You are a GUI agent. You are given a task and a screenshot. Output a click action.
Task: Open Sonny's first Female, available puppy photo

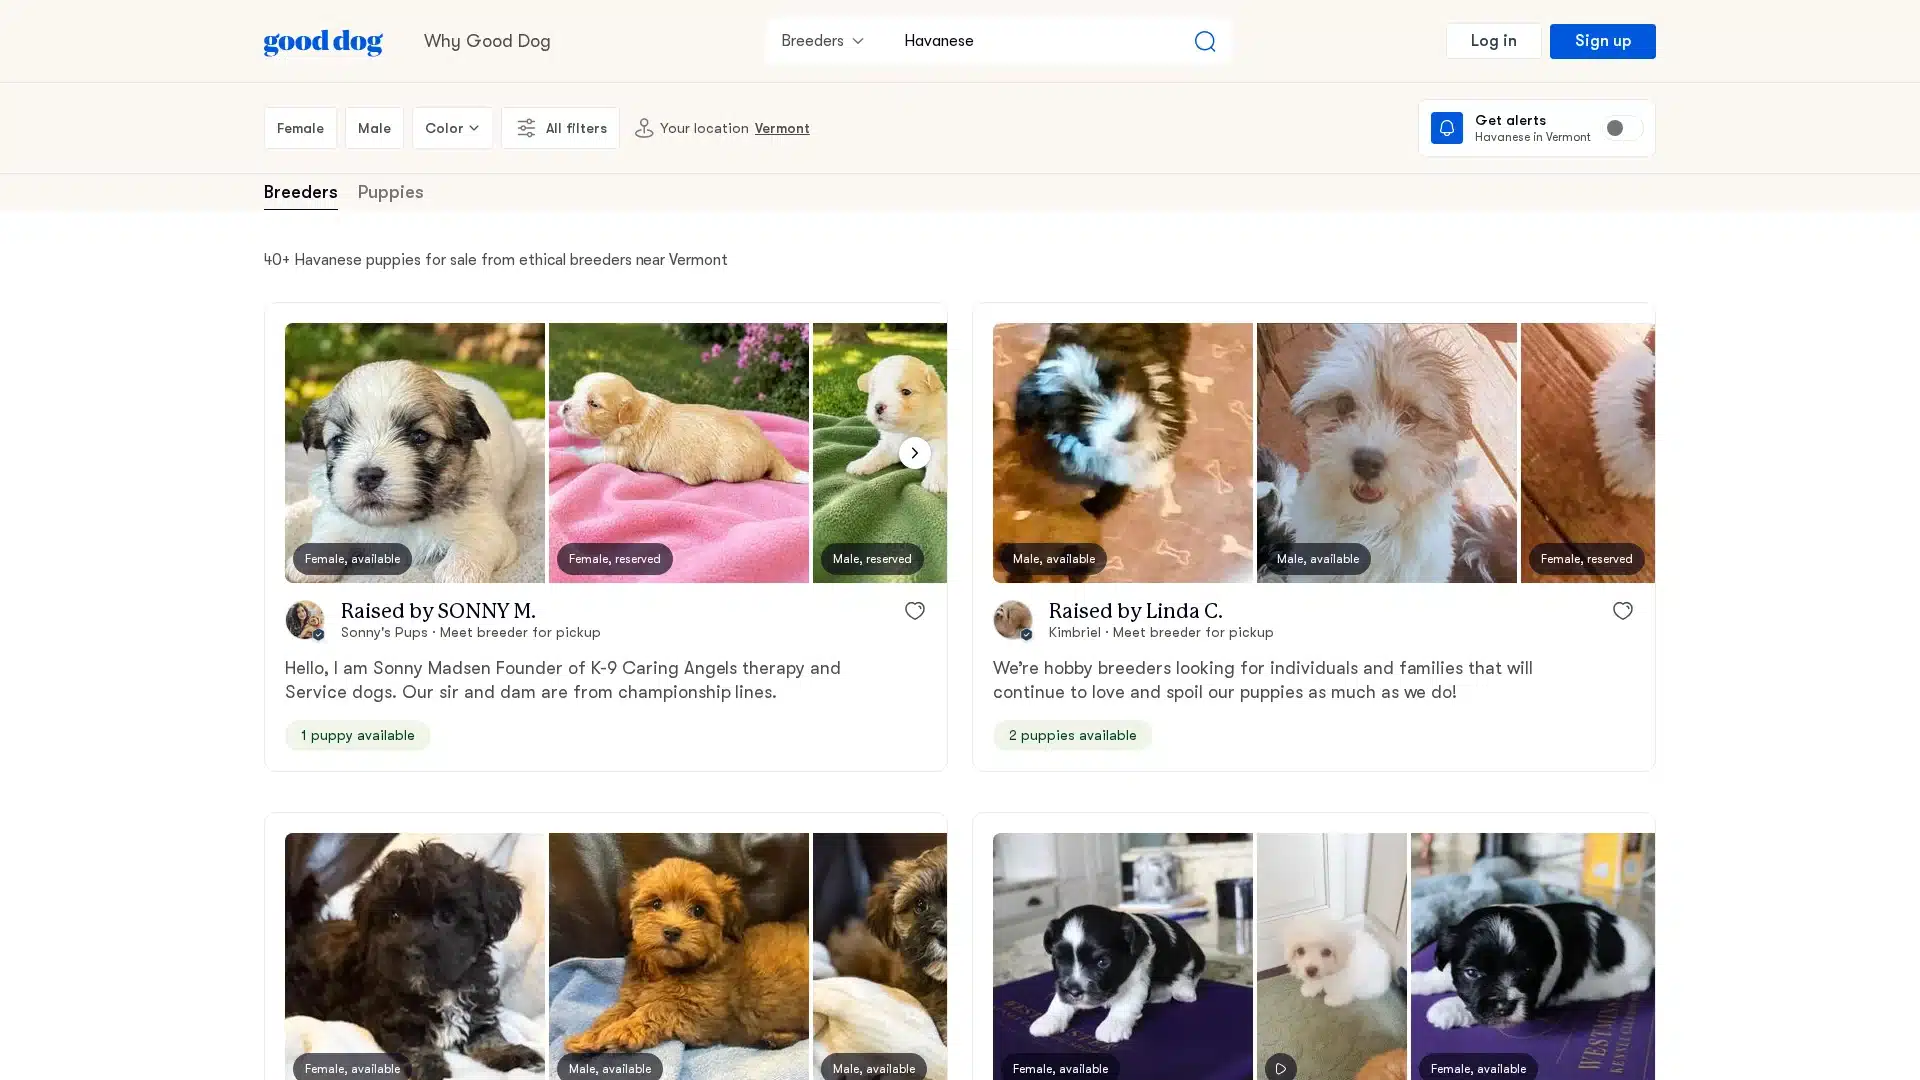pyautogui.click(x=415, y=453)
